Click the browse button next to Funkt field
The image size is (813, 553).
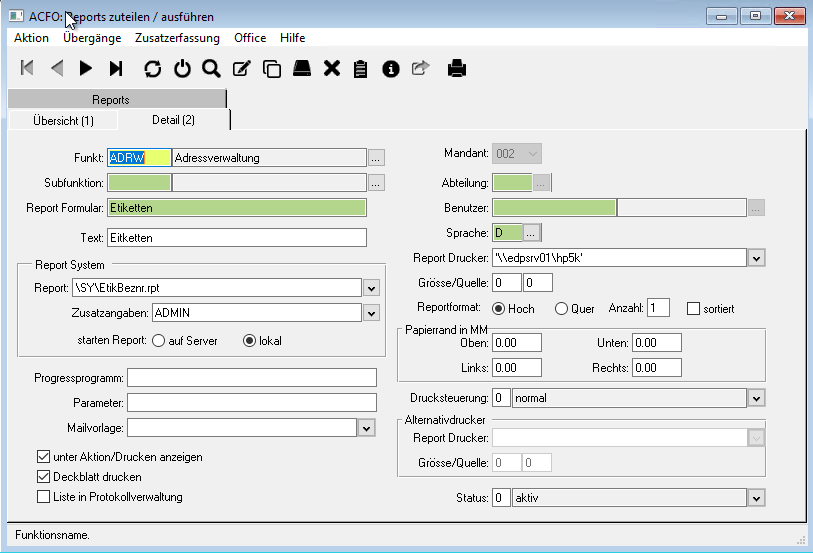(x=376, y=157)
